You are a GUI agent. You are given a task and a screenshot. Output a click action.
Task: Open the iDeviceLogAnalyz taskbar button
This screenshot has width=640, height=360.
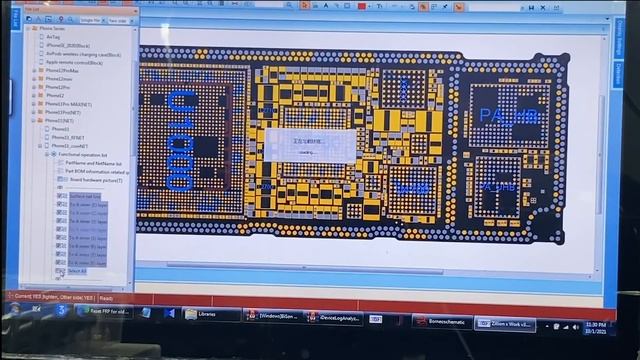[334, 318]
